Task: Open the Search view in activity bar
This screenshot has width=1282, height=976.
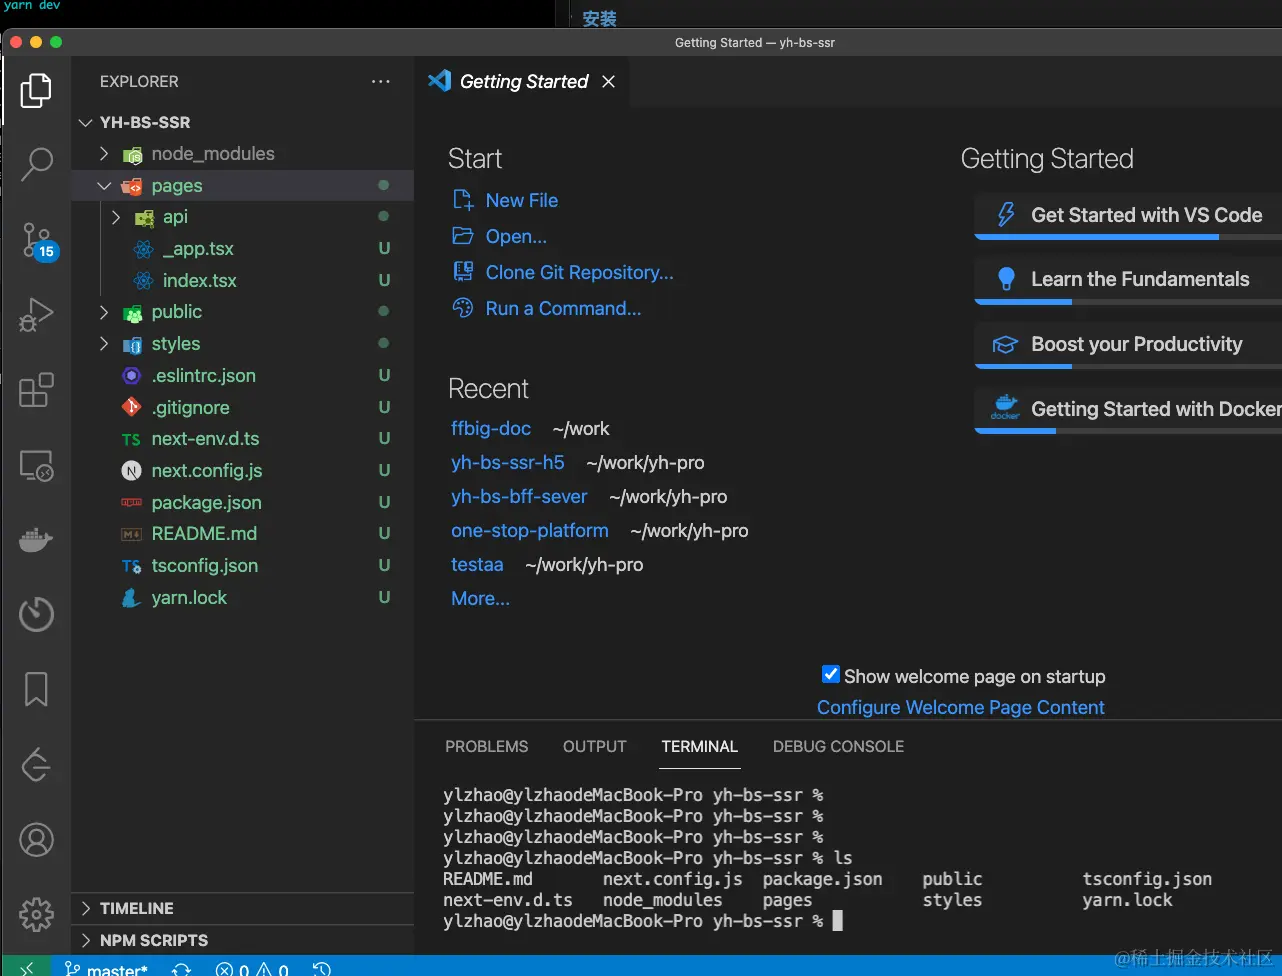Action: coord(37,164)
